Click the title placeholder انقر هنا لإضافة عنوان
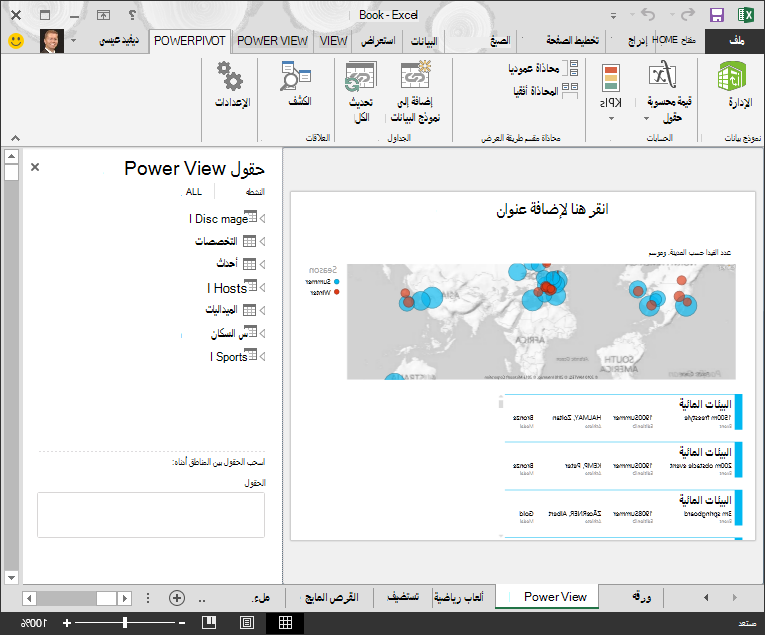Screen dimensions: 765x635 point(552,210)
